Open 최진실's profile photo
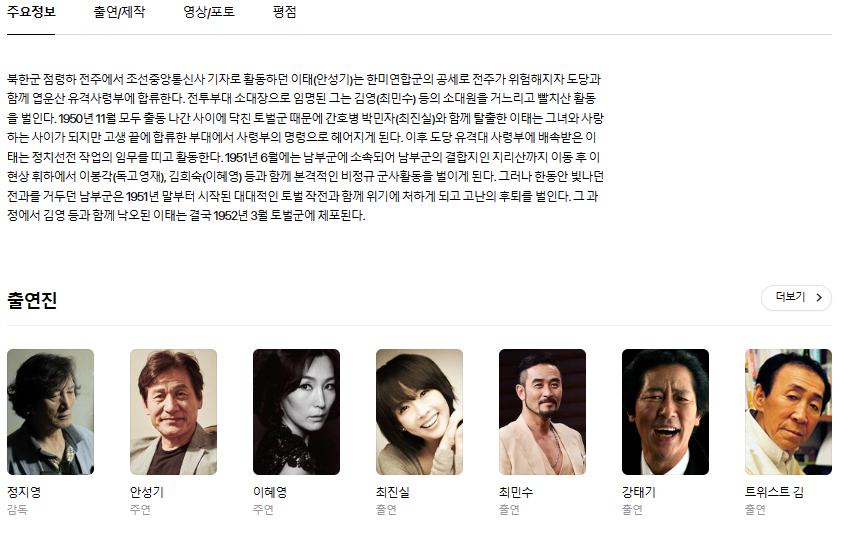Image resolution: width=859 pixels, height=533 pixels. 419,412
